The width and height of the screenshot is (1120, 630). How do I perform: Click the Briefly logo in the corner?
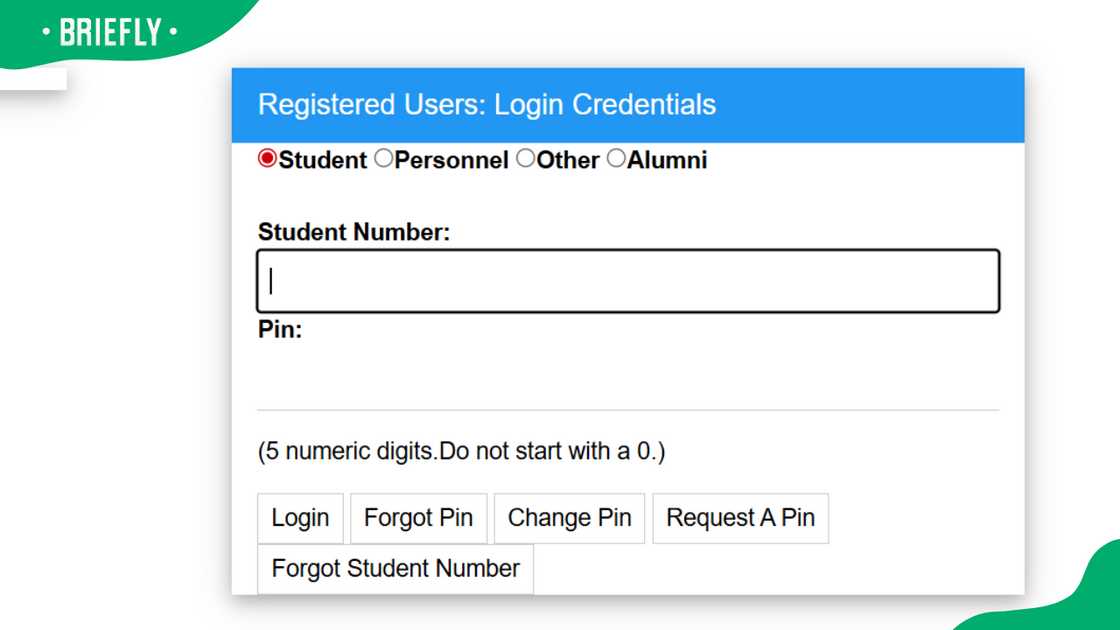coord(110,33)
